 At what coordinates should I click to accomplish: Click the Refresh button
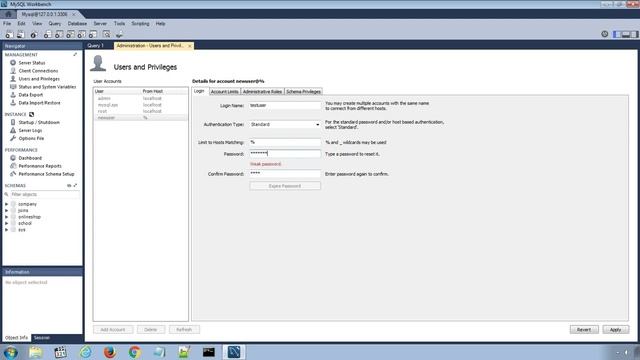pyautogui.click(x=184, y=330)
